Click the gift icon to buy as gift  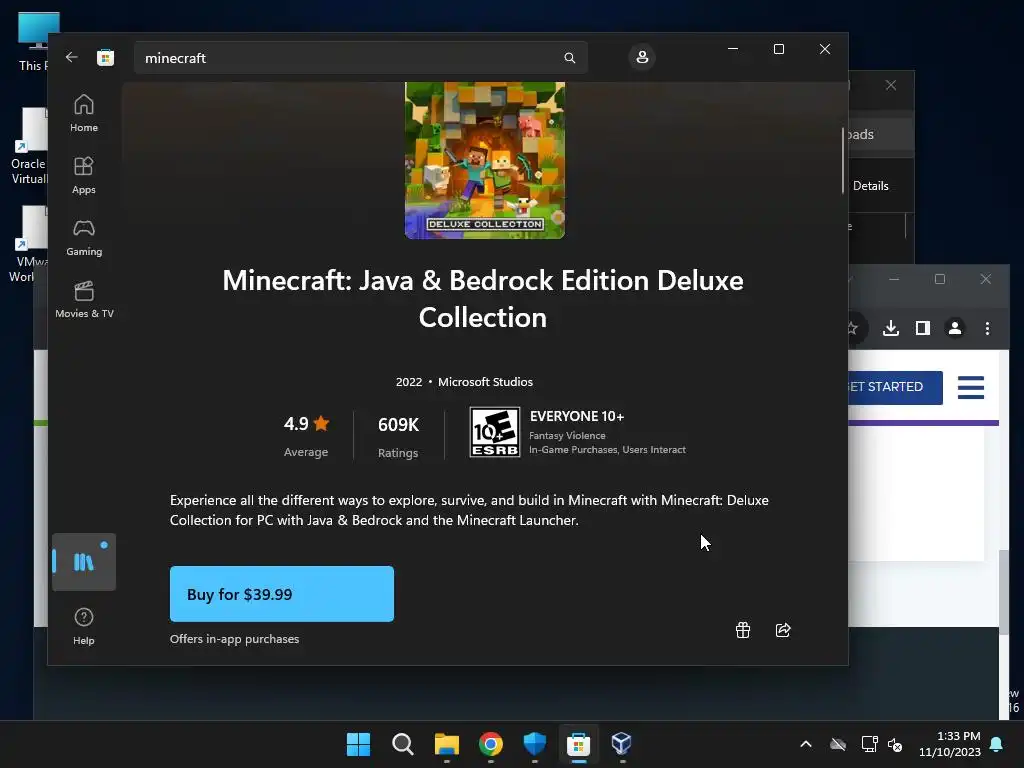tap(743, 630)
